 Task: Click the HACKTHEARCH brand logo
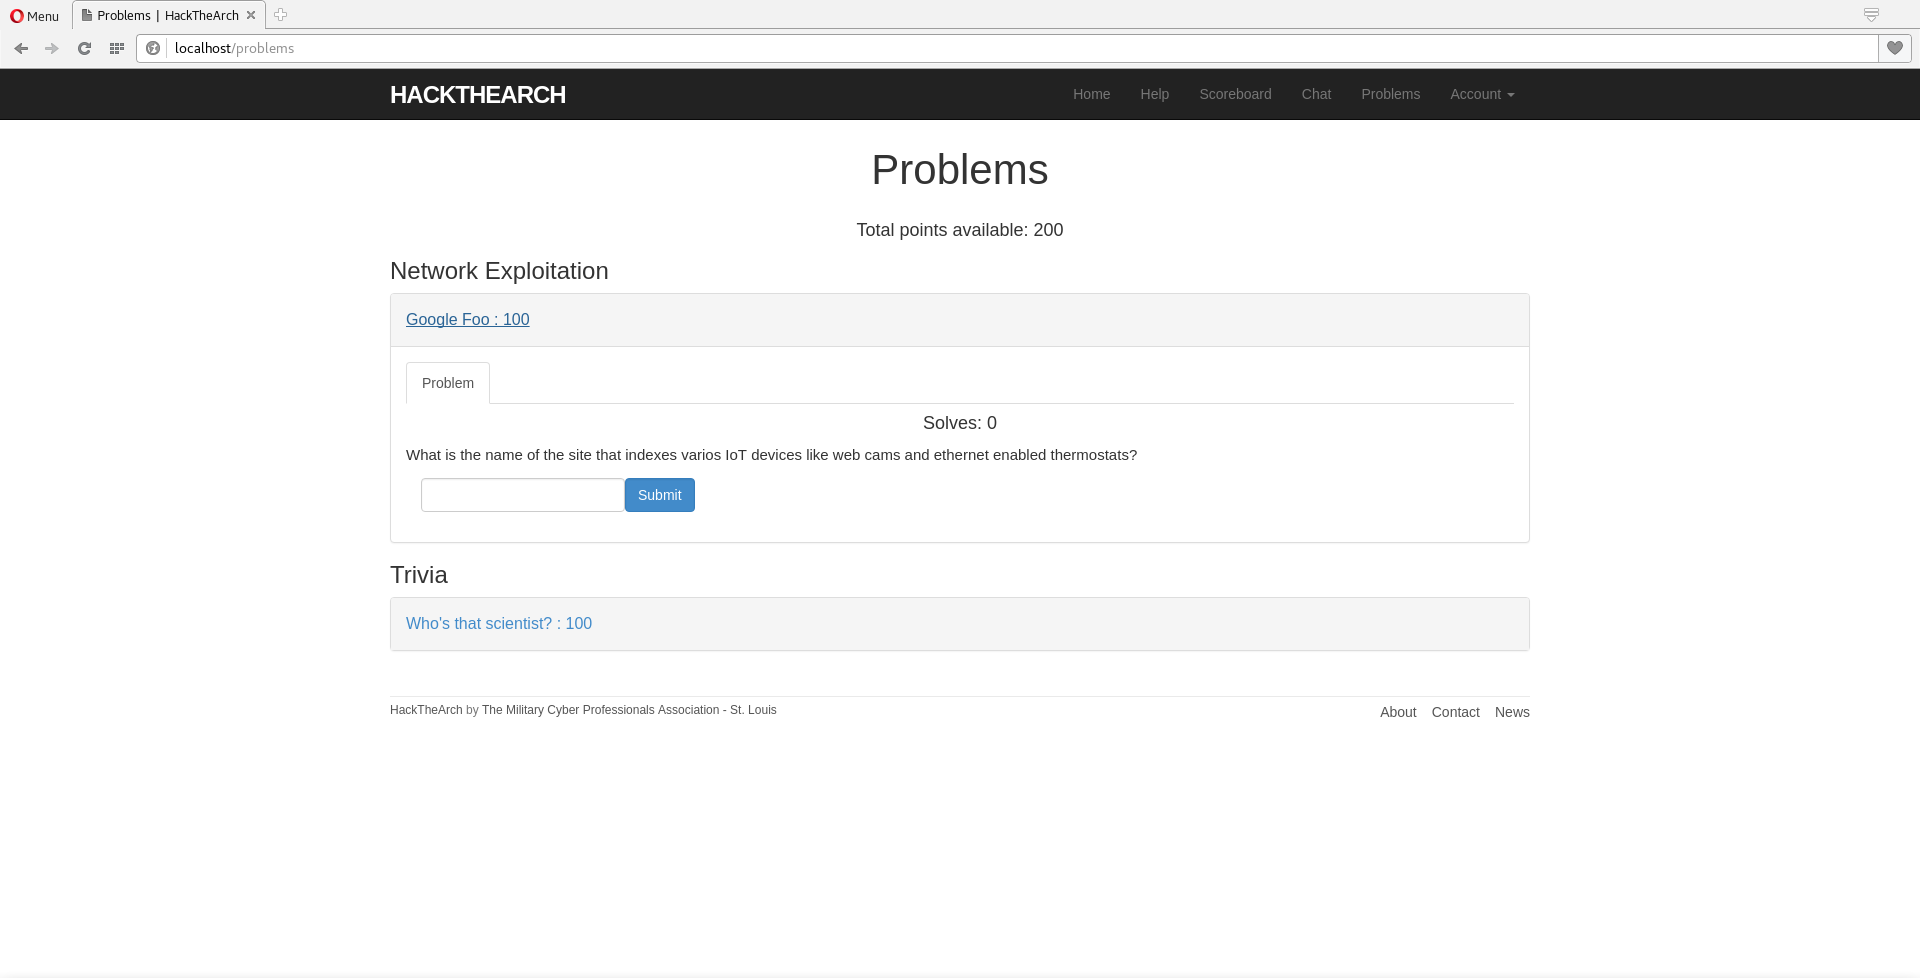(x=478, y=95)
